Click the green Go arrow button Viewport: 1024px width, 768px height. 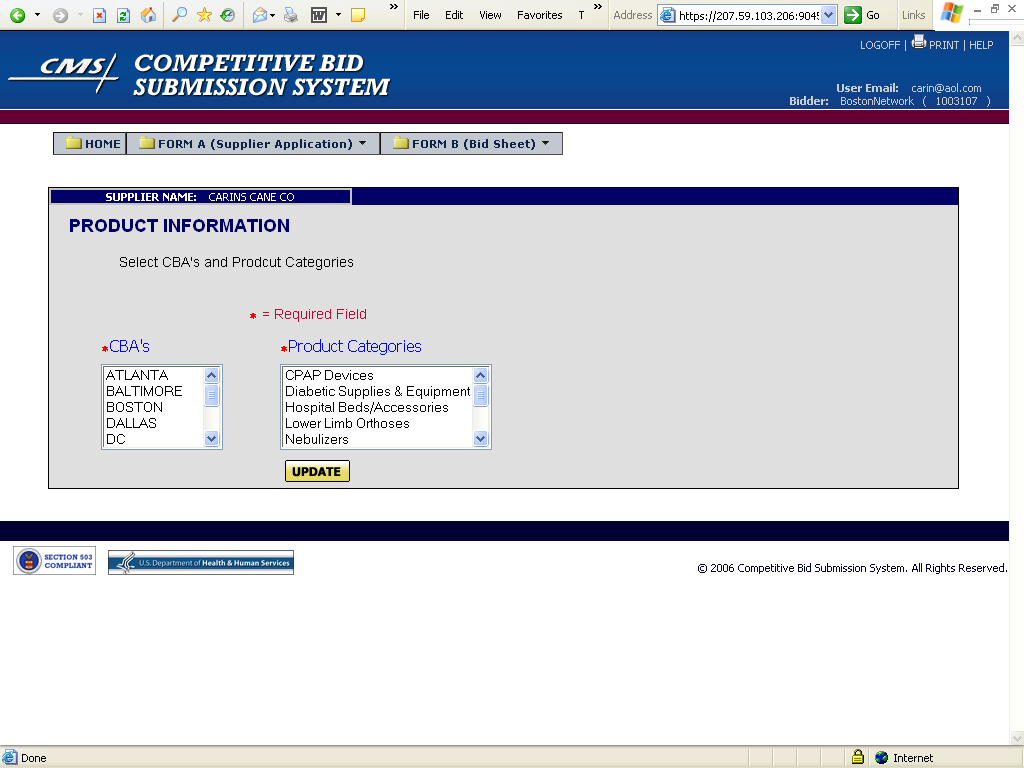tap(853, 15)
